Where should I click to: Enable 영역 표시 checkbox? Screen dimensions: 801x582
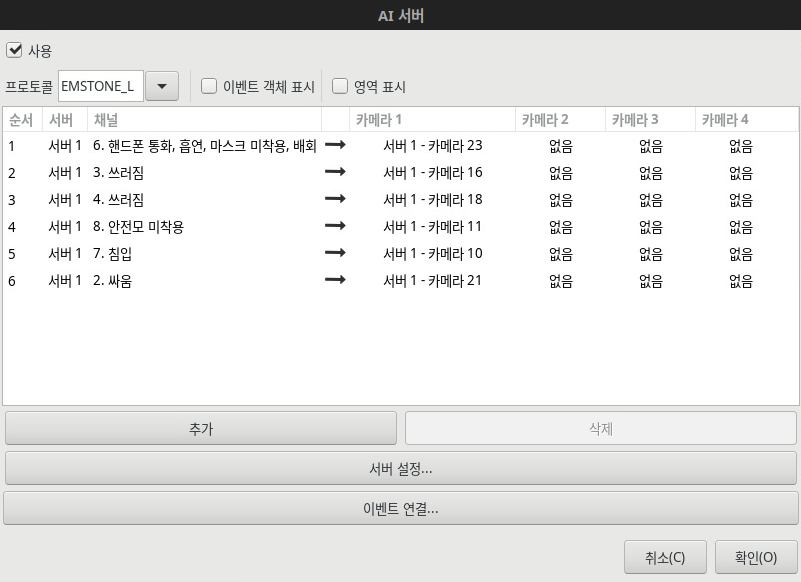point(340,87)
